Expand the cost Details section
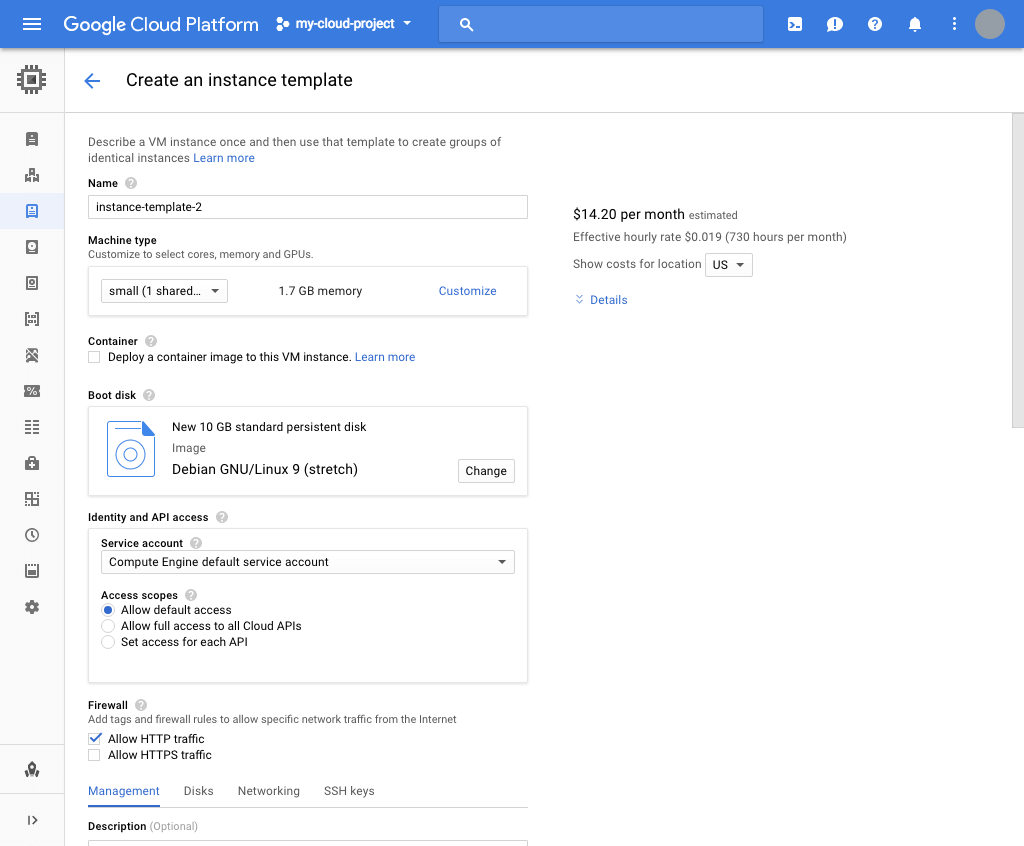The image size is (1024, 846). (x=601, y=300)
